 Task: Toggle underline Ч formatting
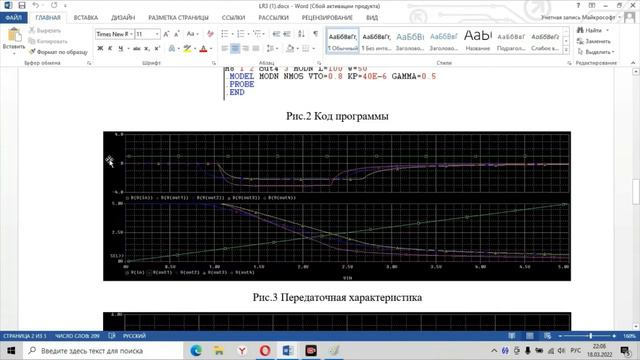[x=120, y=49]
